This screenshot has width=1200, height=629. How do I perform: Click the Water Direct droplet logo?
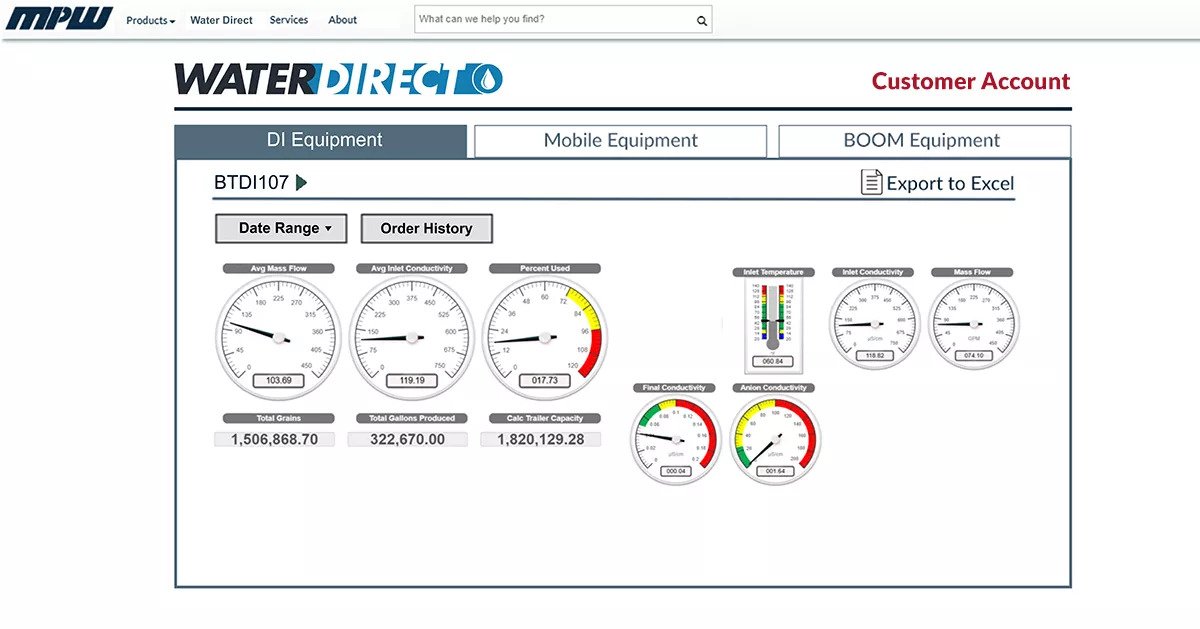[486, 80]
